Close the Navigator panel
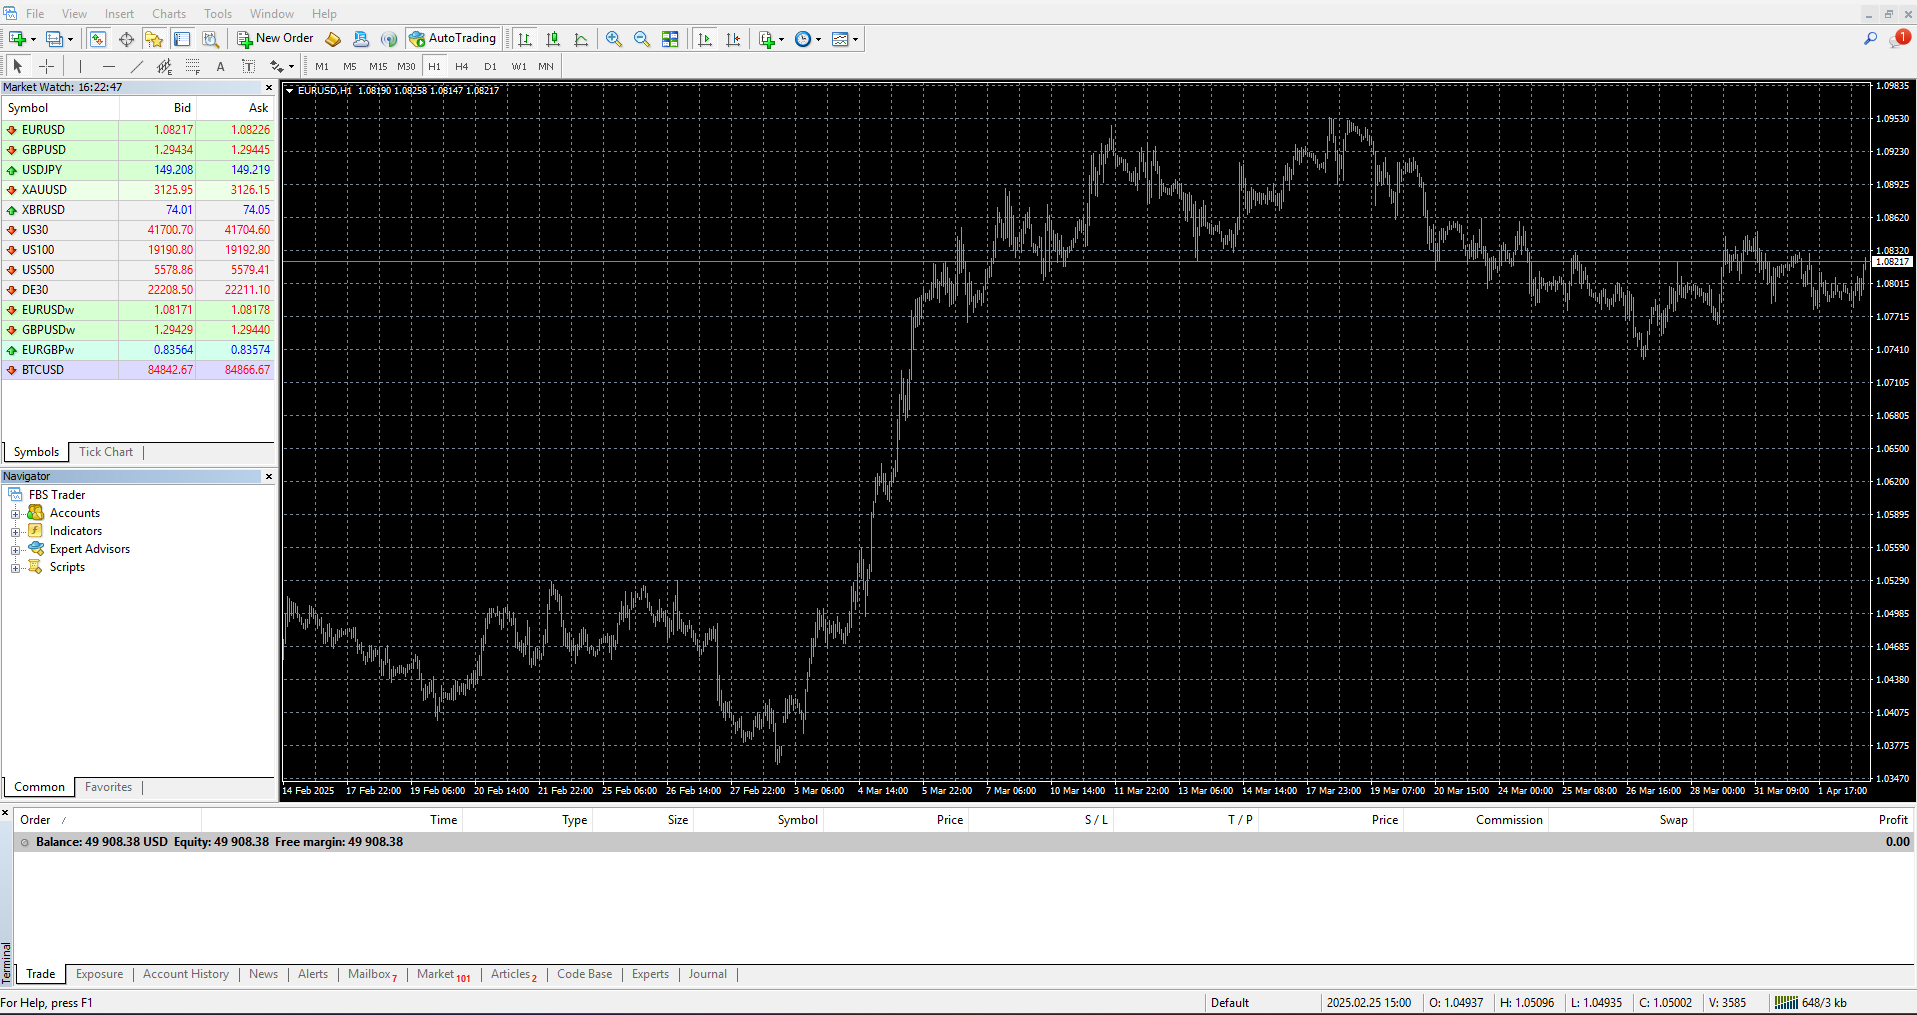Viewport: 1917px width, 1015px height. click(x=268, y=476)
